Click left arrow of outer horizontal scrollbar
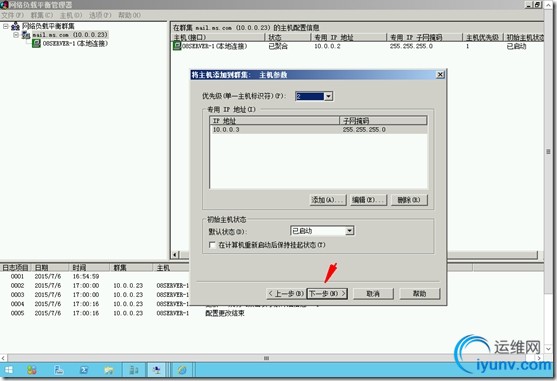 tap(4, 358)
